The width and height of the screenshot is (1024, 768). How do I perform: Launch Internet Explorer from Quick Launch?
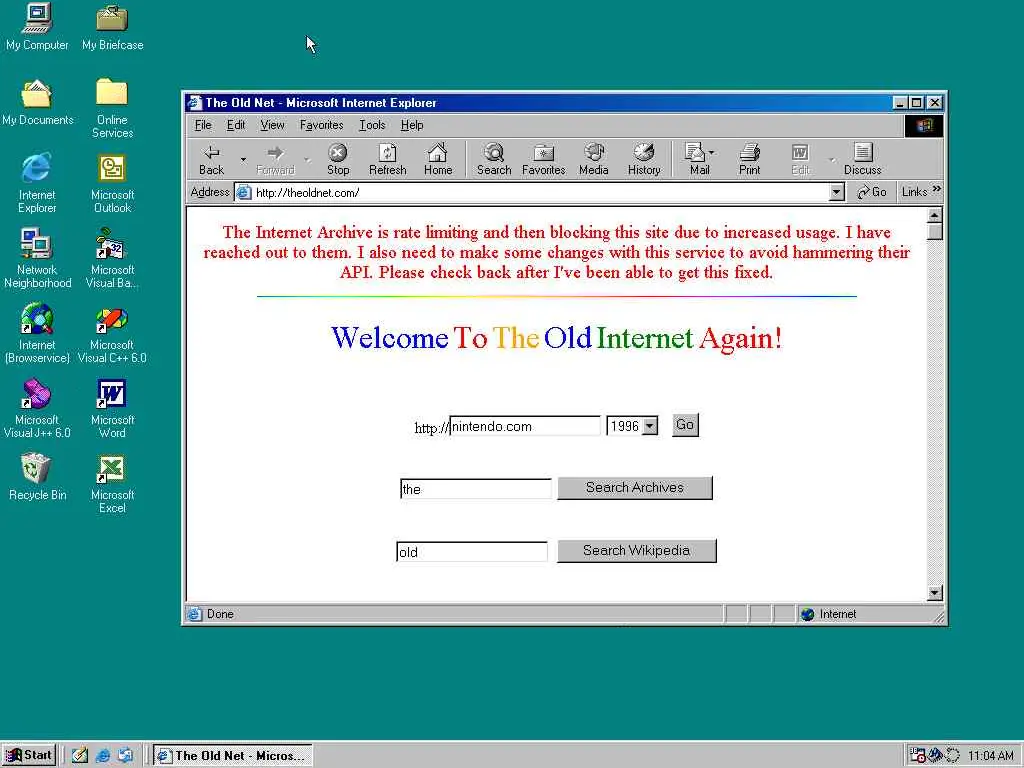pos(103,755)
